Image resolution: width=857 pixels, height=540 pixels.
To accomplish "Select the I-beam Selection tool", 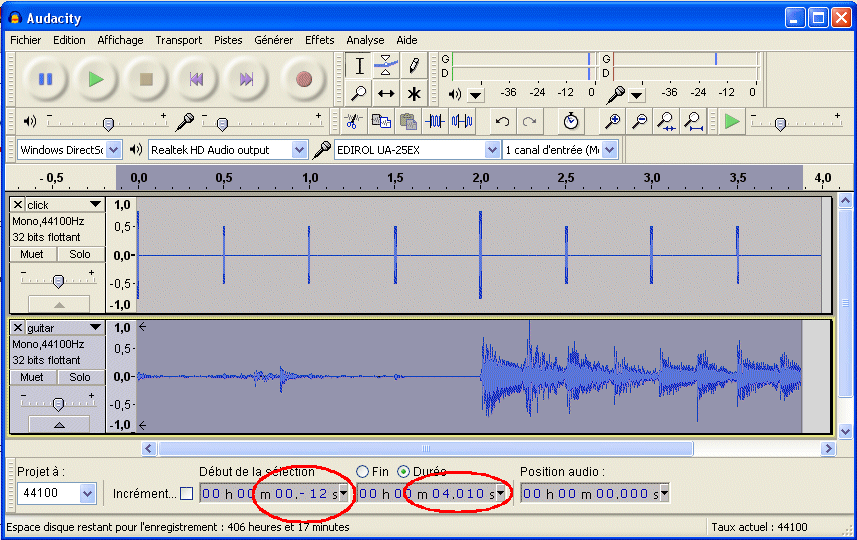I will [359, 66].
